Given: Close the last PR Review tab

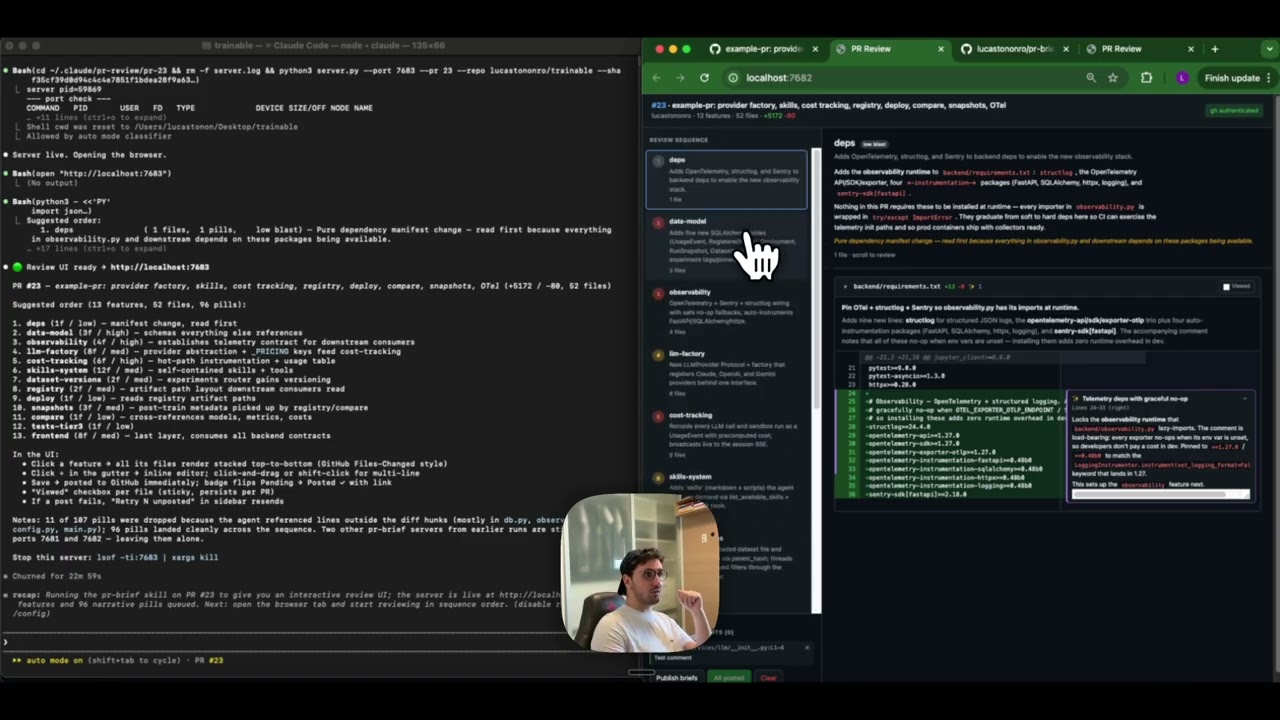Looking at the screenshot, I should 1191,49.
